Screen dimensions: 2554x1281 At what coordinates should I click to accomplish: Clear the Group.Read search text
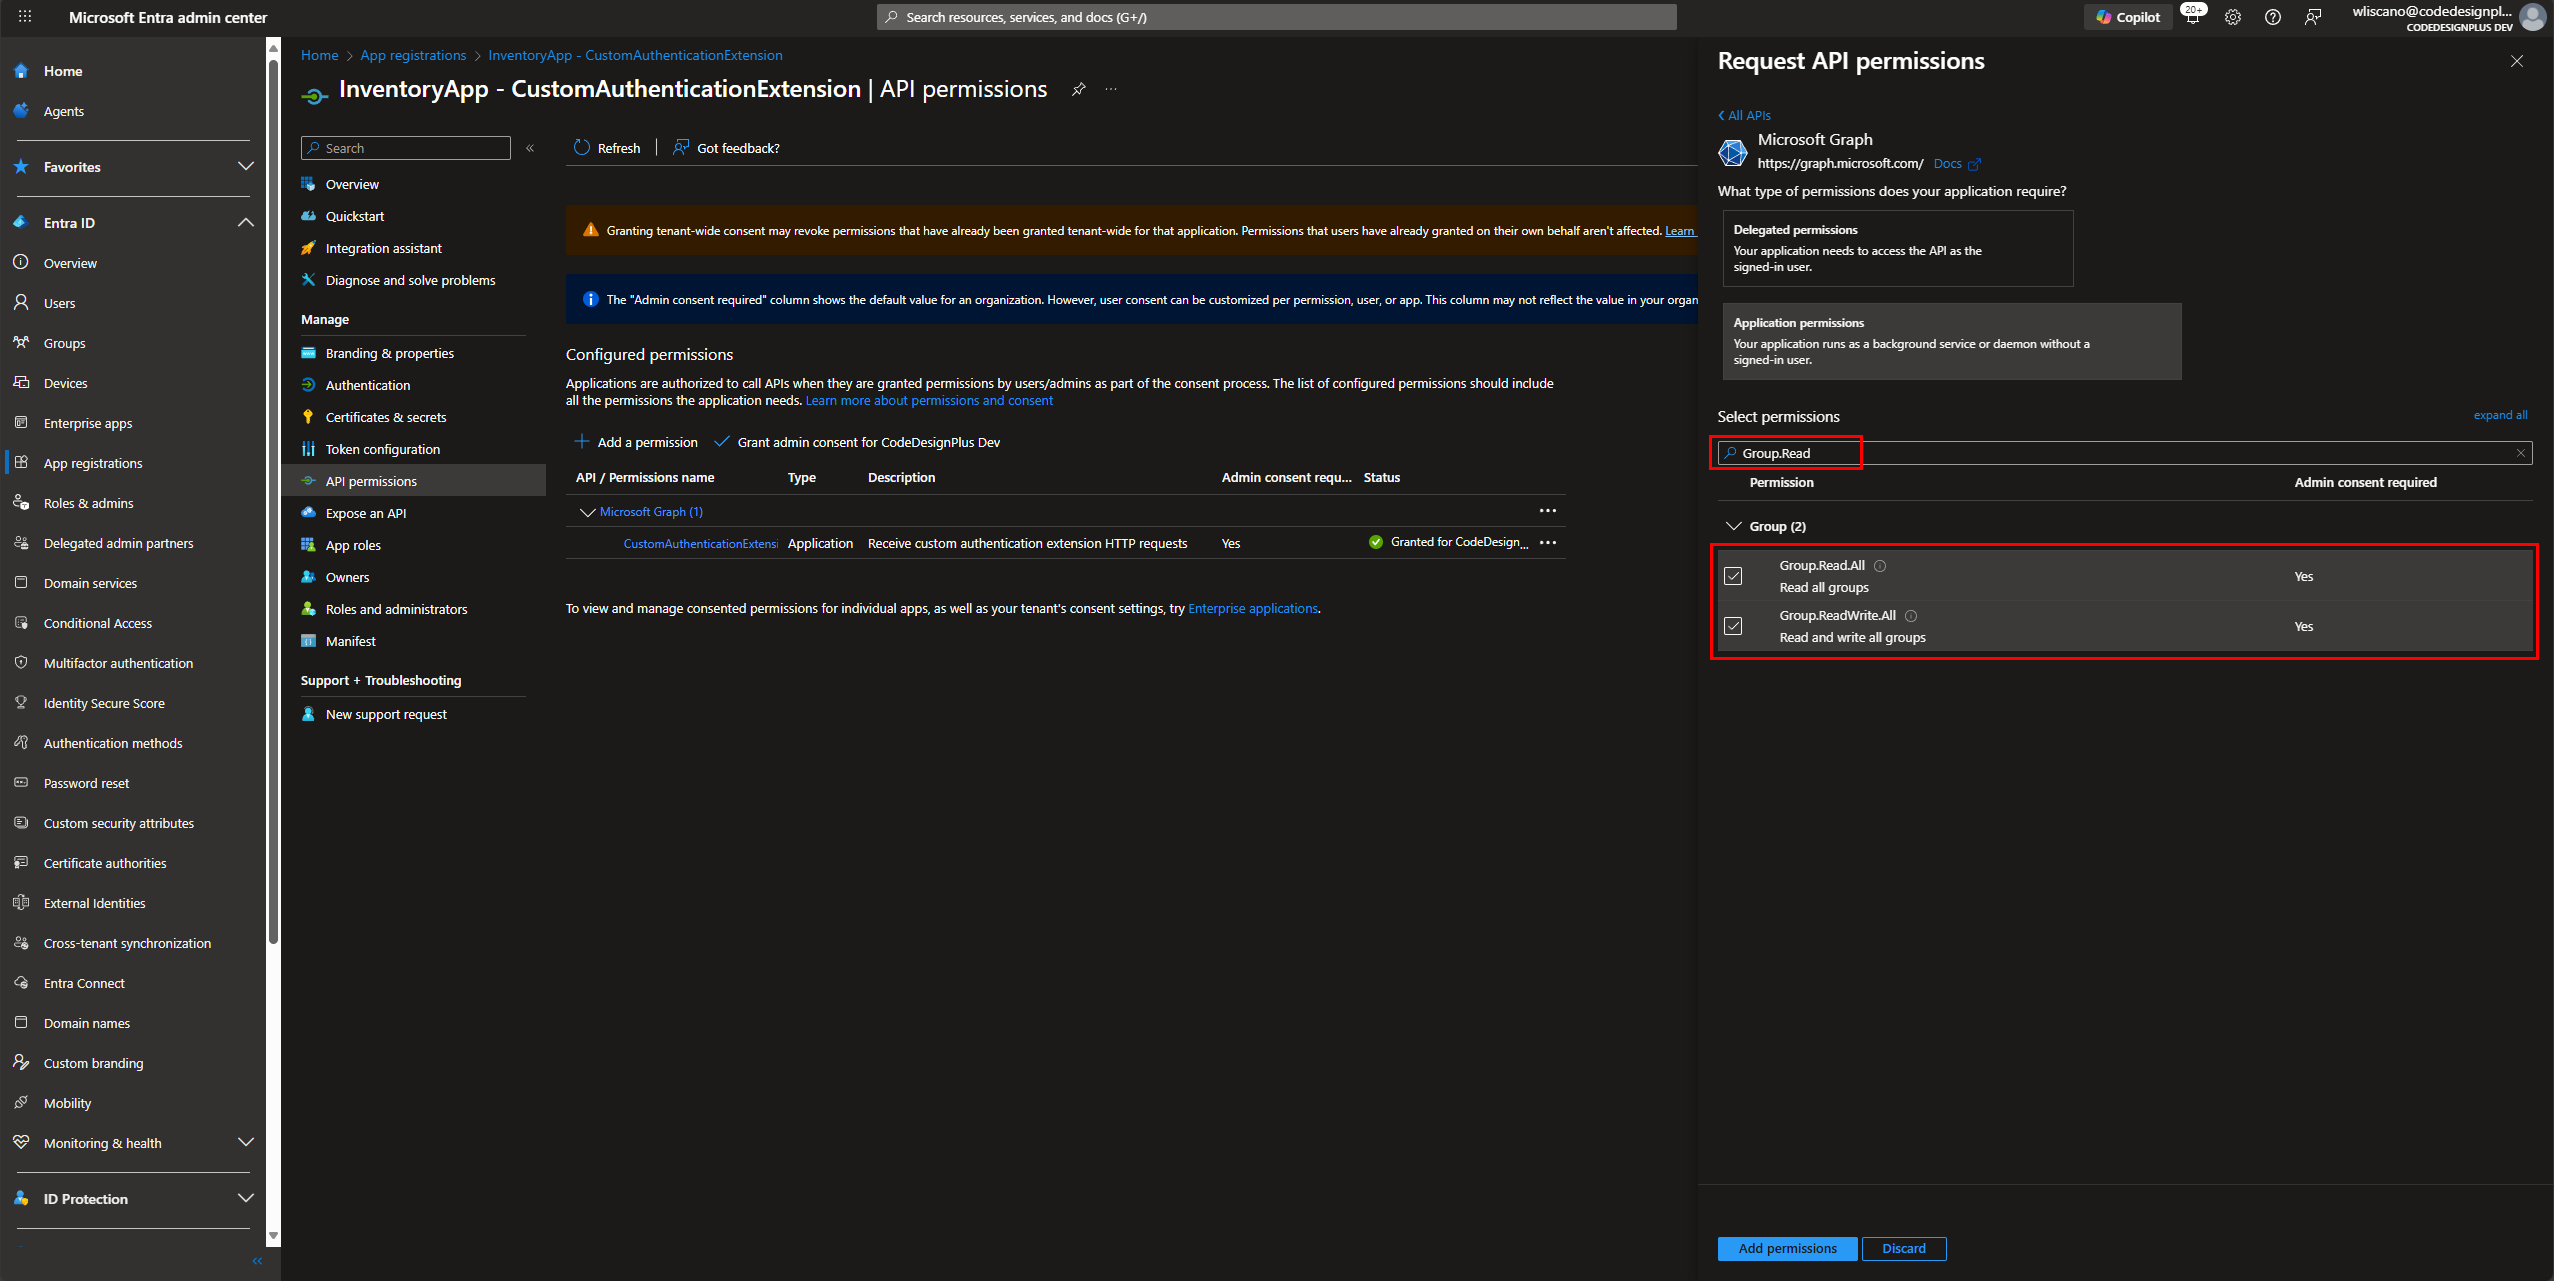pos(2521,453)
